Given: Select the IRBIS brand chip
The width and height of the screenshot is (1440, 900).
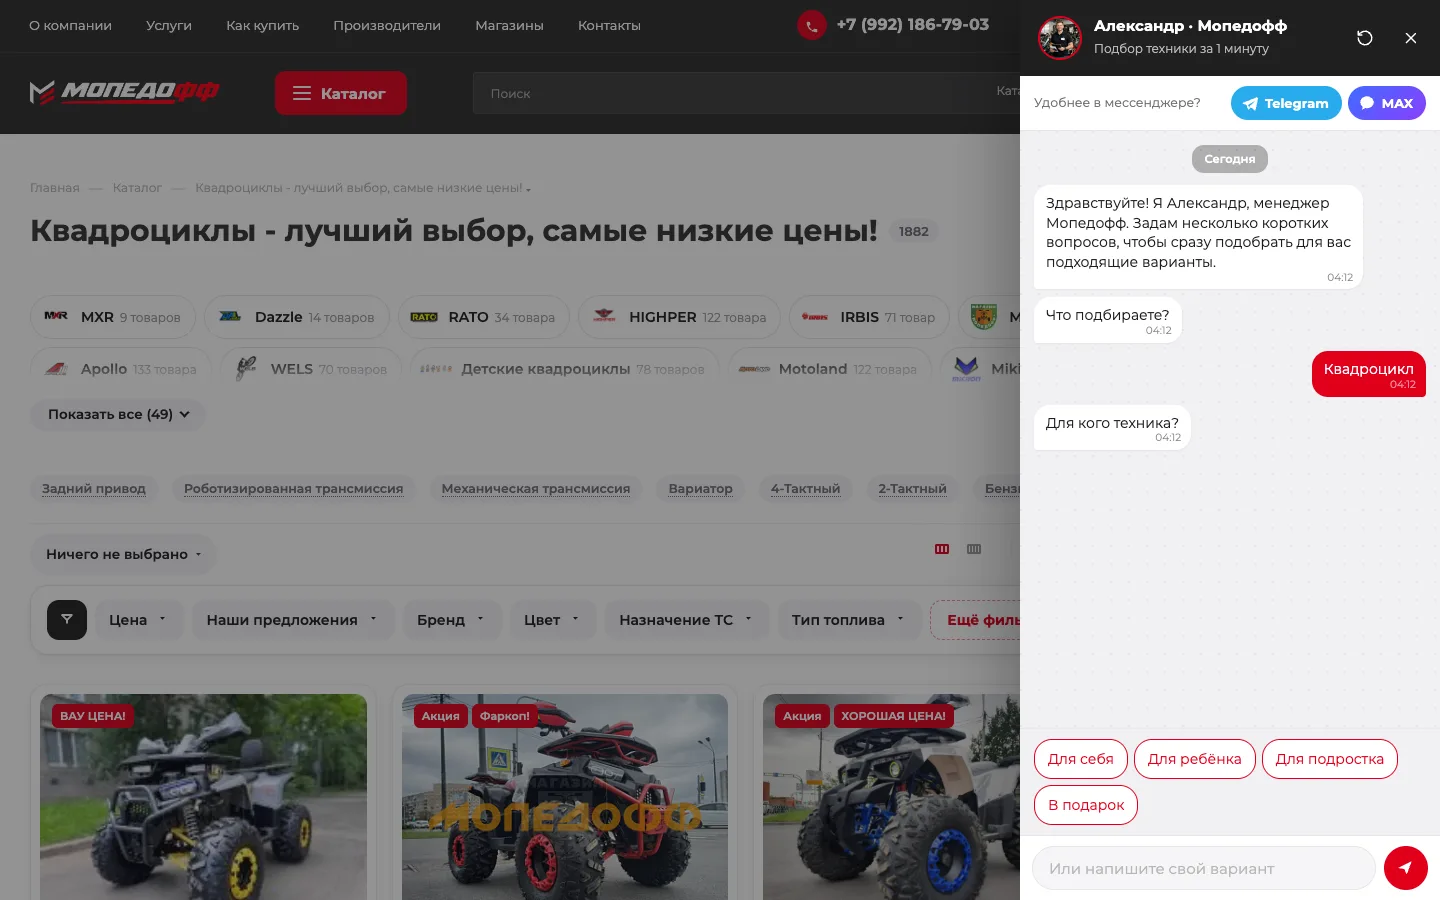Looking at the screenshot, I should [869, 317].
